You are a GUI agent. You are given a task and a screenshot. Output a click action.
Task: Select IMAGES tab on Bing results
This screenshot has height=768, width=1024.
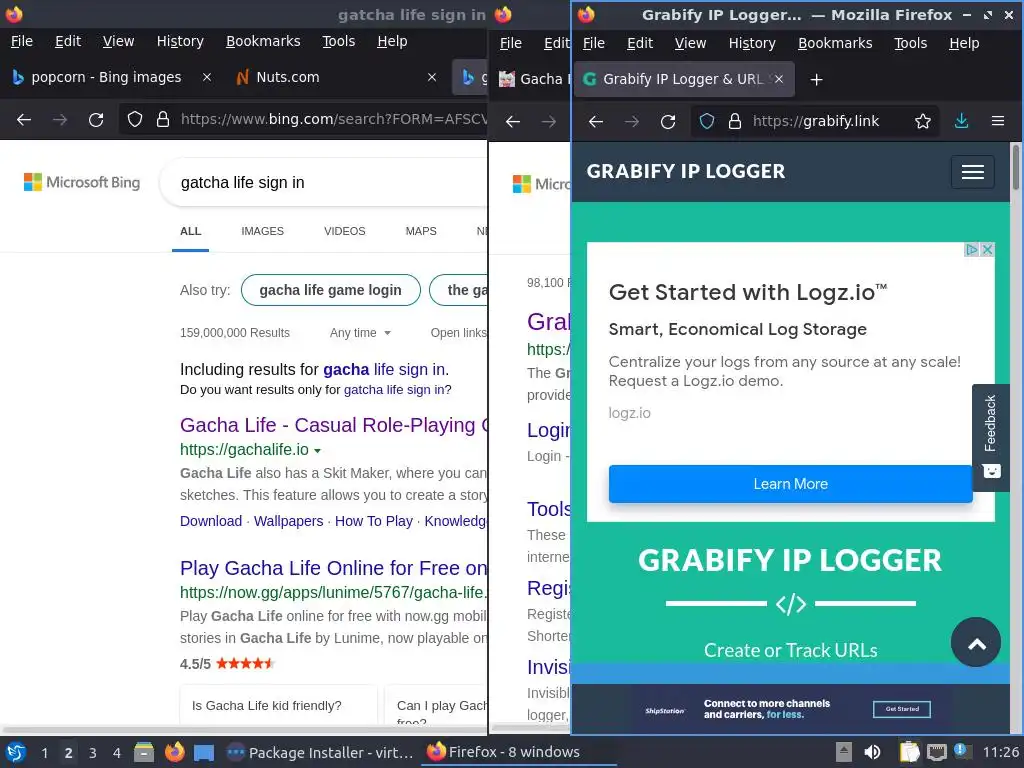coord(263,231)
